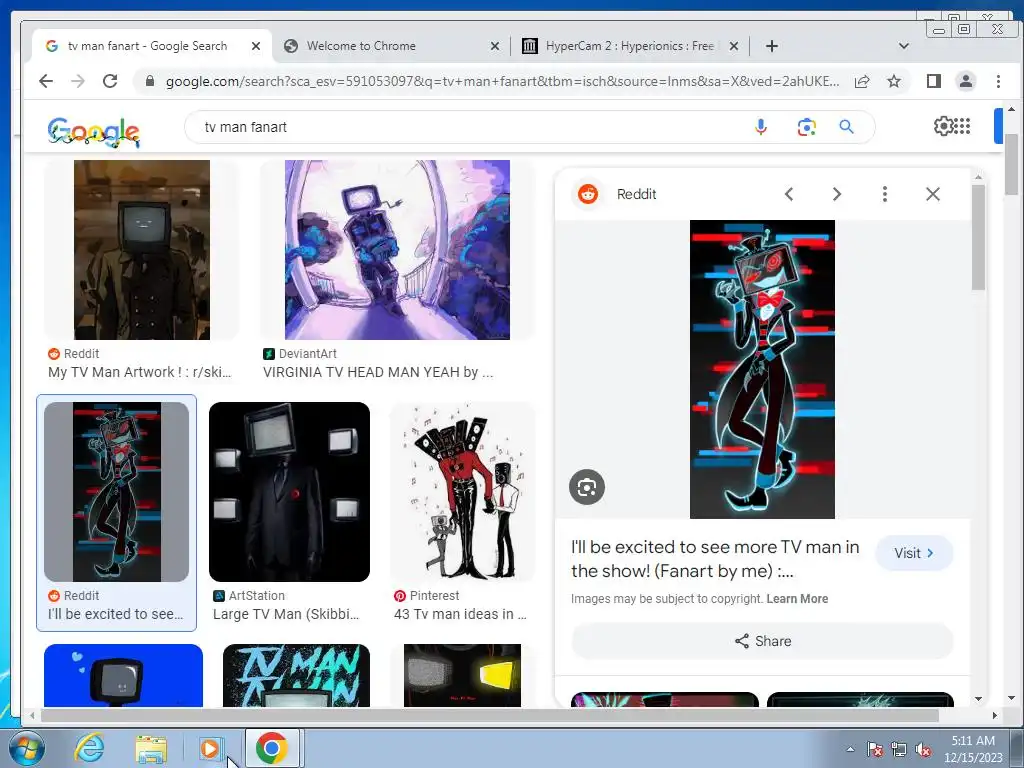Image resolution: width=1024 pixels, height=768 pixels.
Task: Launch Internet Explorer from taskbar
Action: [x=89, y=748]
